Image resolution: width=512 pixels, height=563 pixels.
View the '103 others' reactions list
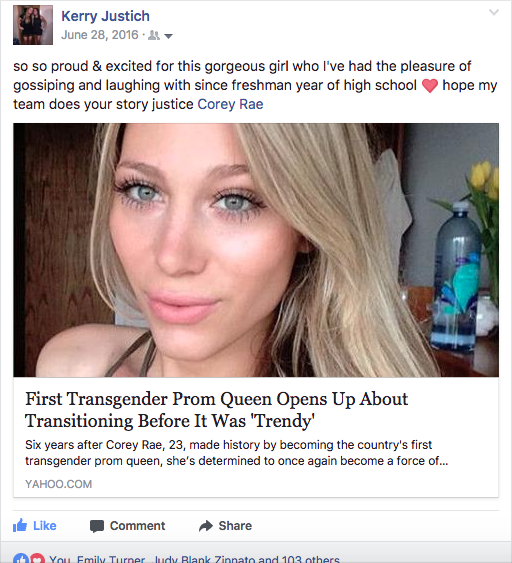pyautogui.click(x=311, y=559)
